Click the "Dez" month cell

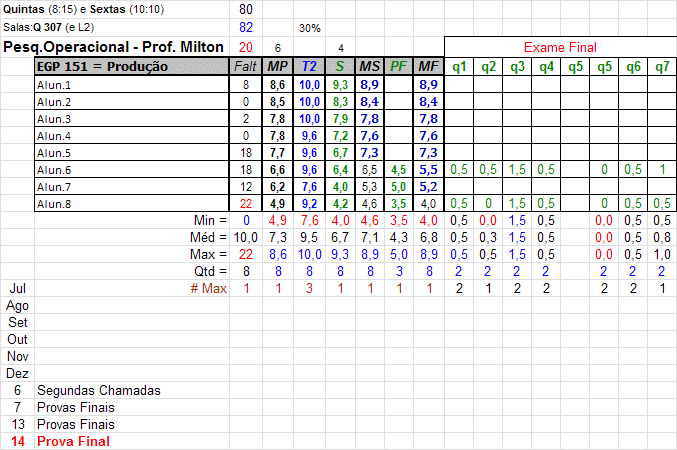[17, 373]
